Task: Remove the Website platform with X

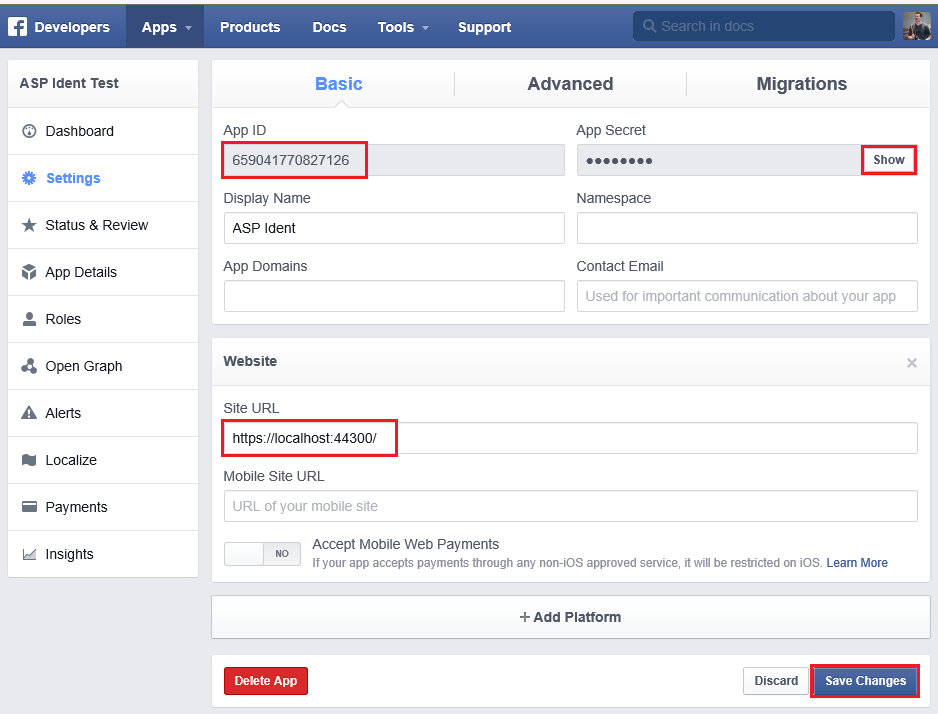Action: point(912,363)
